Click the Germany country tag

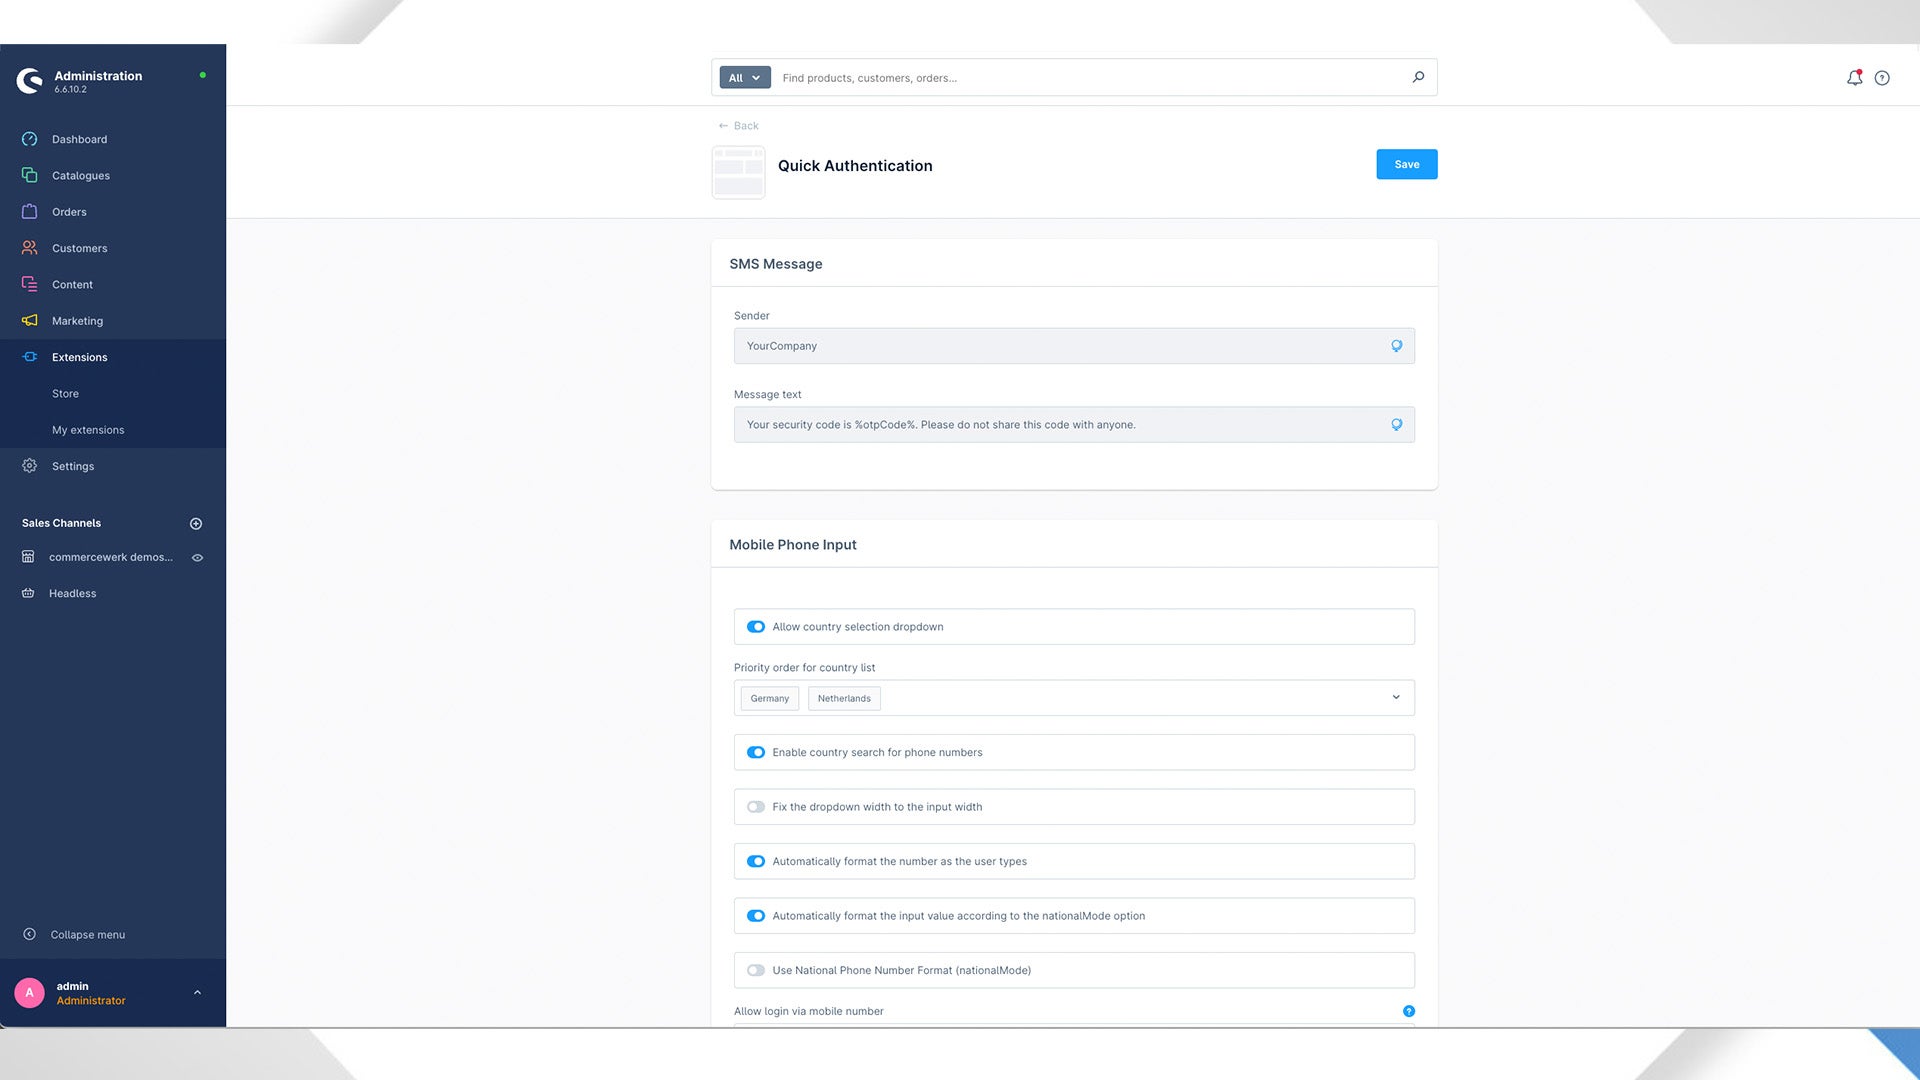[770, 698]
